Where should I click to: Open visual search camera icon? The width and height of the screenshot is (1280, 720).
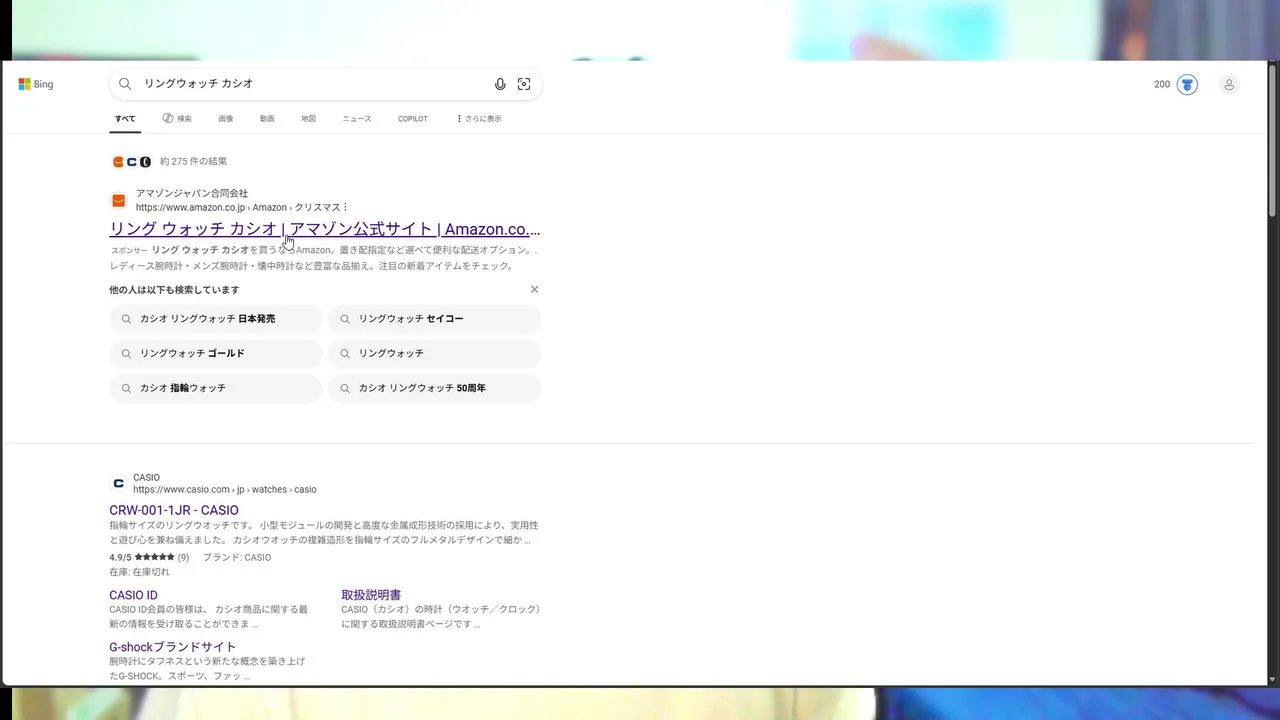click(x=524, y=84)
